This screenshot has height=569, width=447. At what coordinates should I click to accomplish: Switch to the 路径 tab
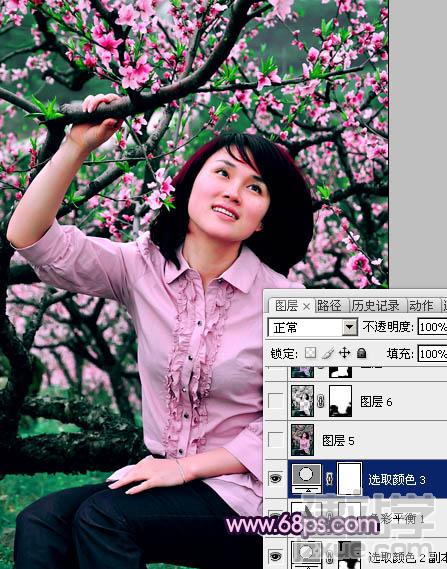[x=329, y=306]
